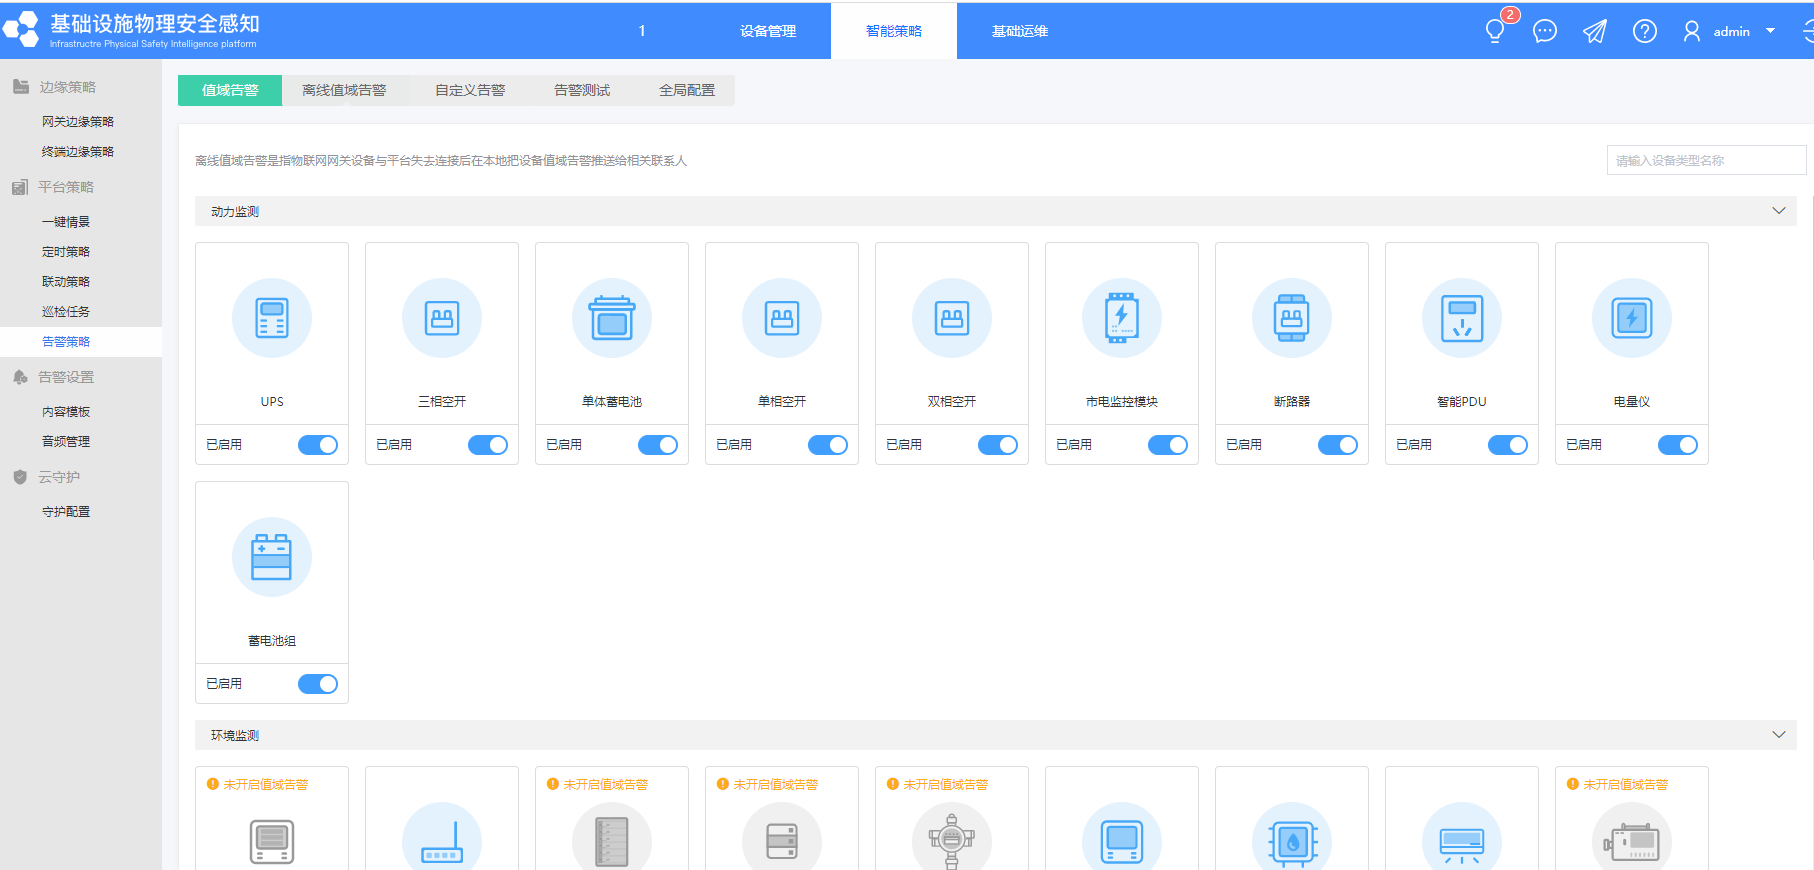Screen dimensions: 1814x870
Task: Click the platform logo icon
Action: tap(21, 29)
